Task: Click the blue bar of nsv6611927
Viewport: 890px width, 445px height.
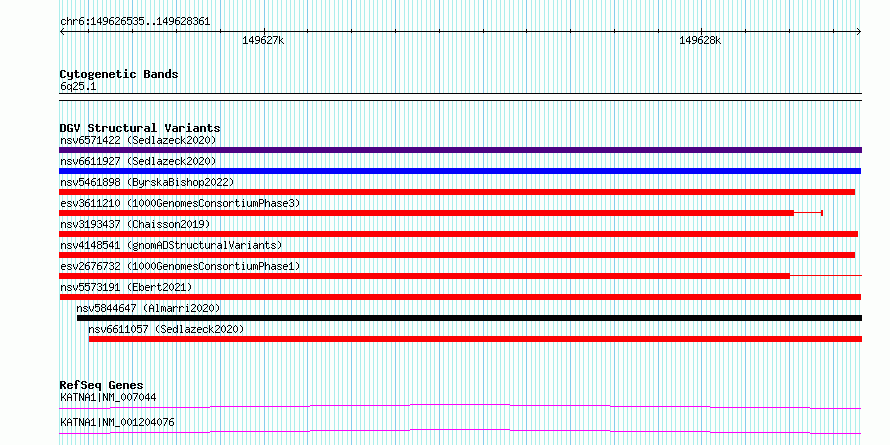Action: pyautogui.click(x=460, y=171)
